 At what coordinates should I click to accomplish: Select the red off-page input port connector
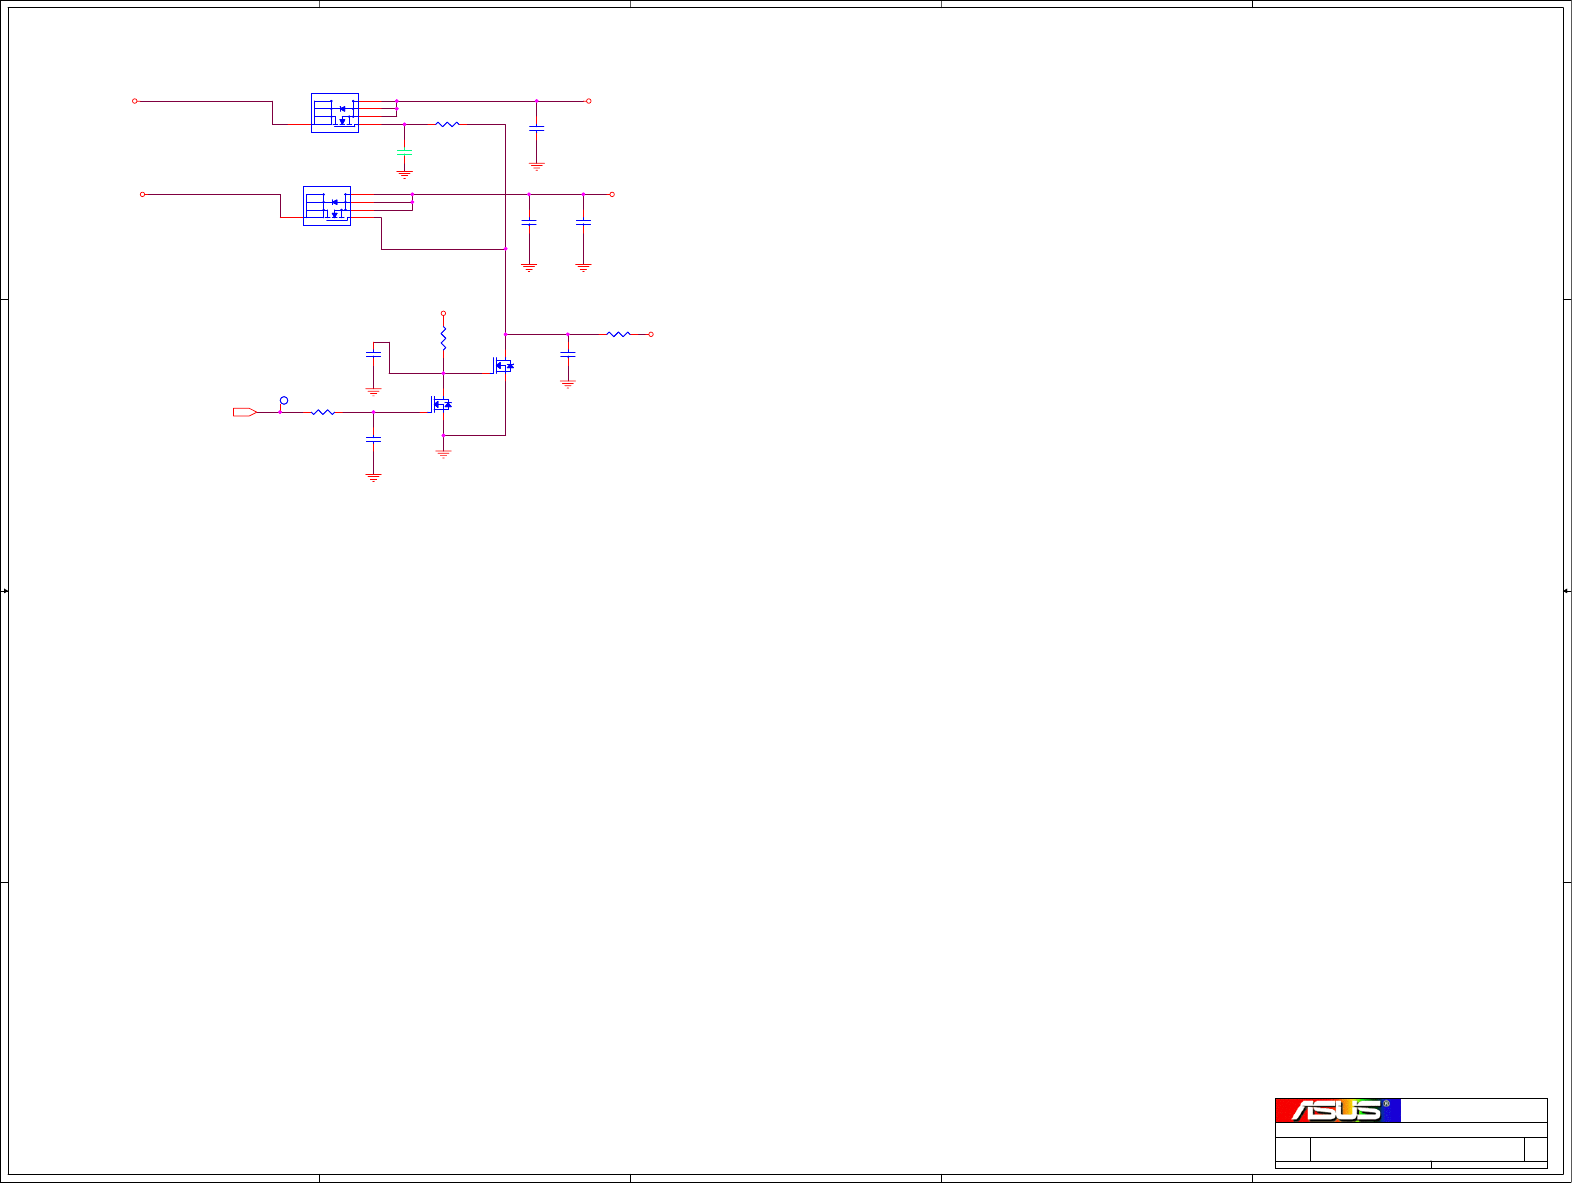pyautogui.click(x=245, y=412)
